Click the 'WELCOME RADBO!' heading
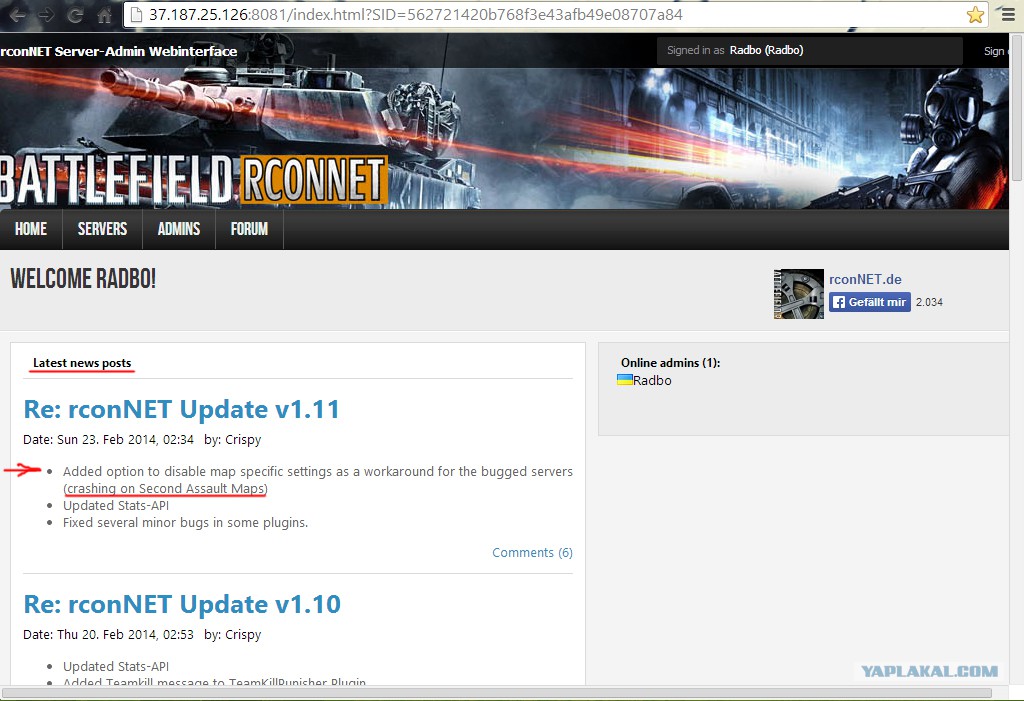The width and height of the screenshot is (1024, 701). pyautogui.click(x=83, y=279)
